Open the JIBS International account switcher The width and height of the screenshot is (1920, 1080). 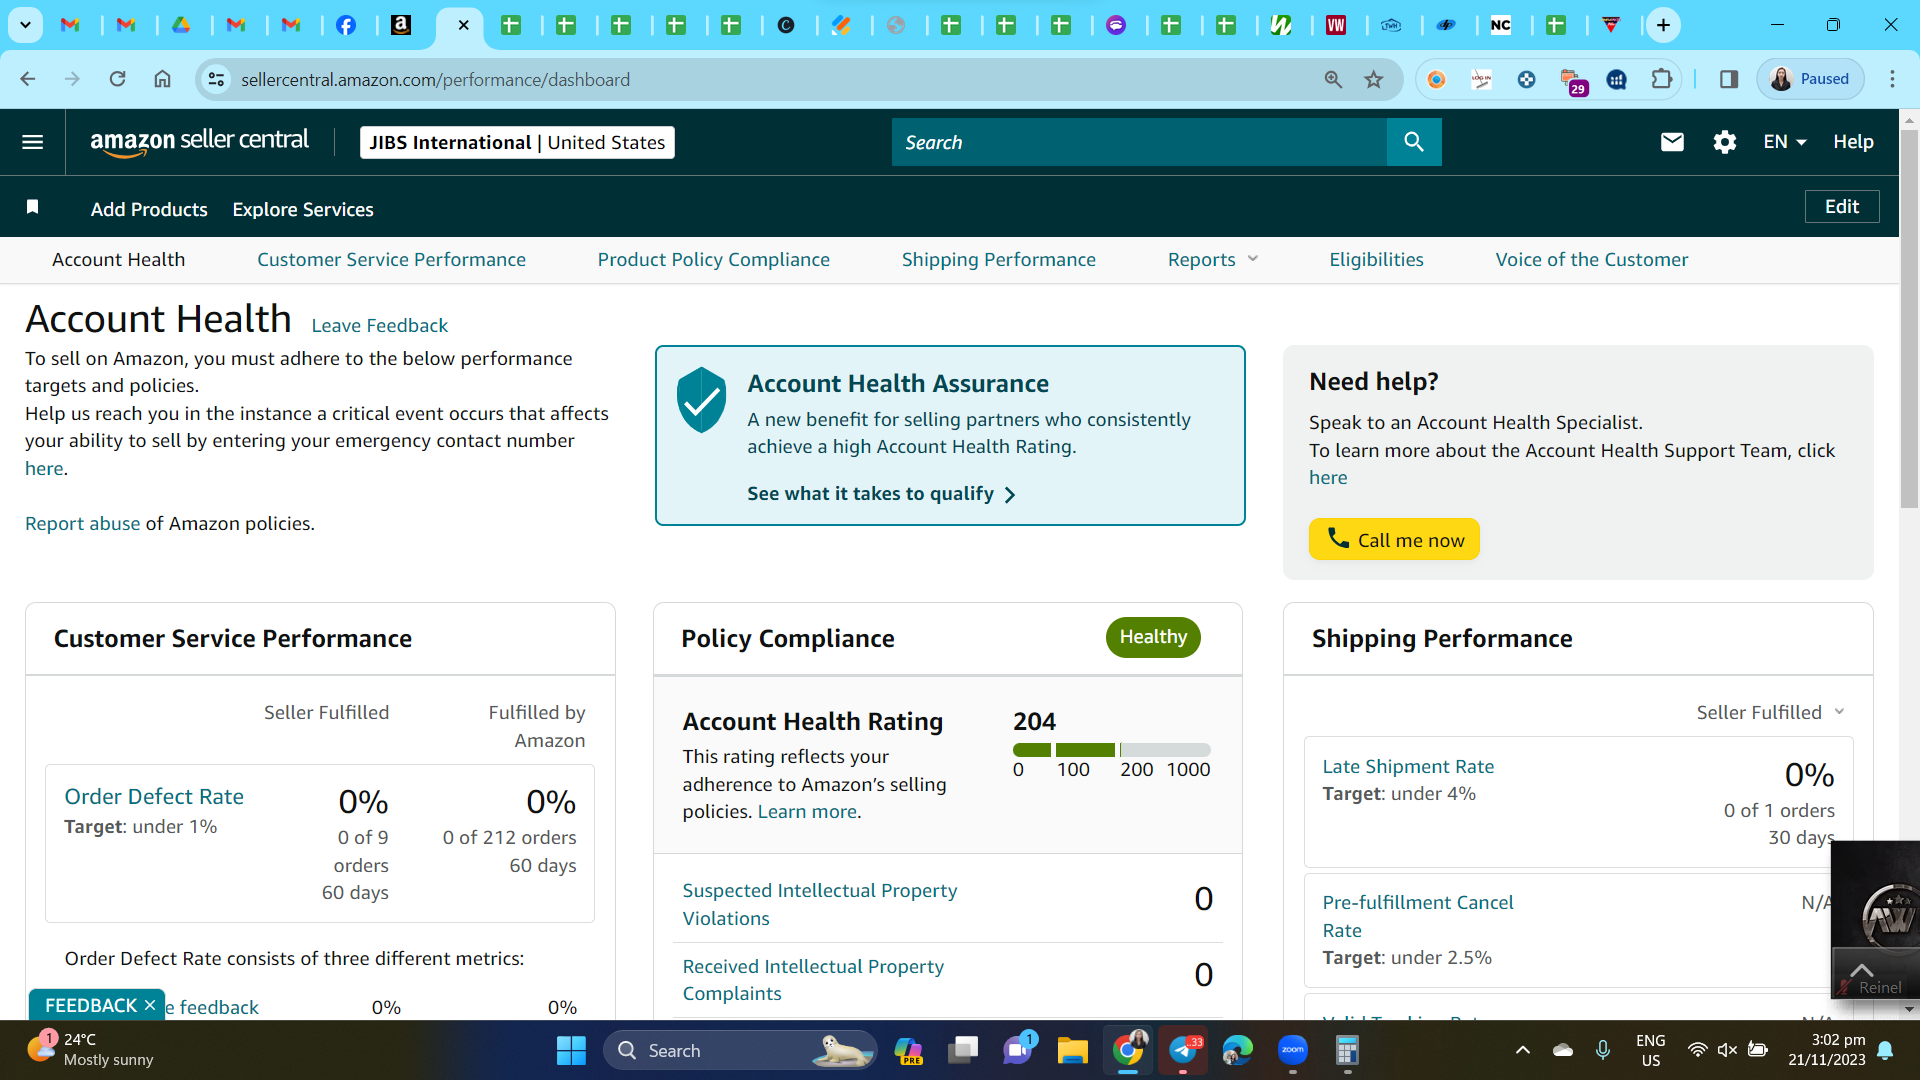click(517, 142)
